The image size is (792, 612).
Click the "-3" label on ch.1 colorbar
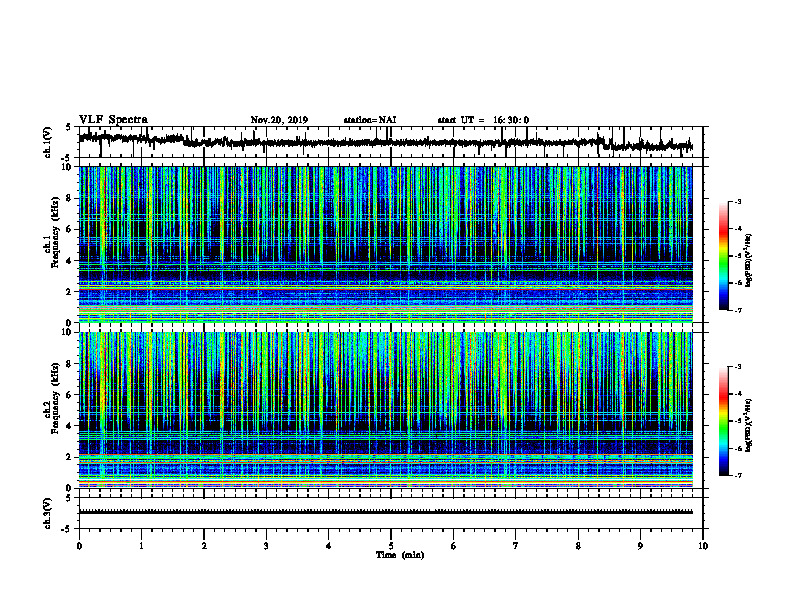click(x=737, y=202)
